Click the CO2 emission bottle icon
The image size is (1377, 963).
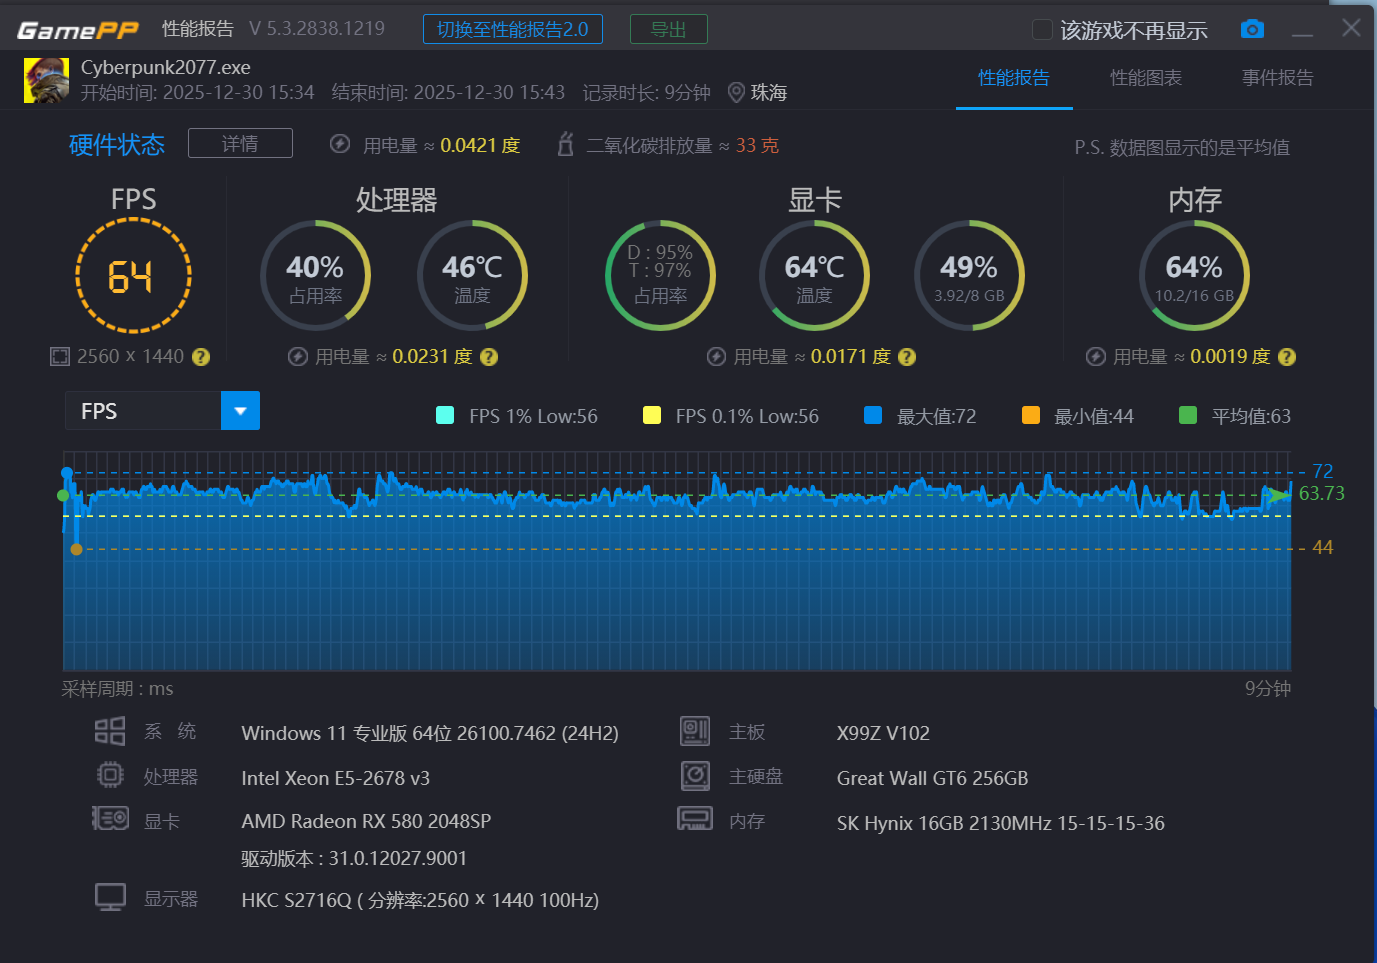[565, 145]
